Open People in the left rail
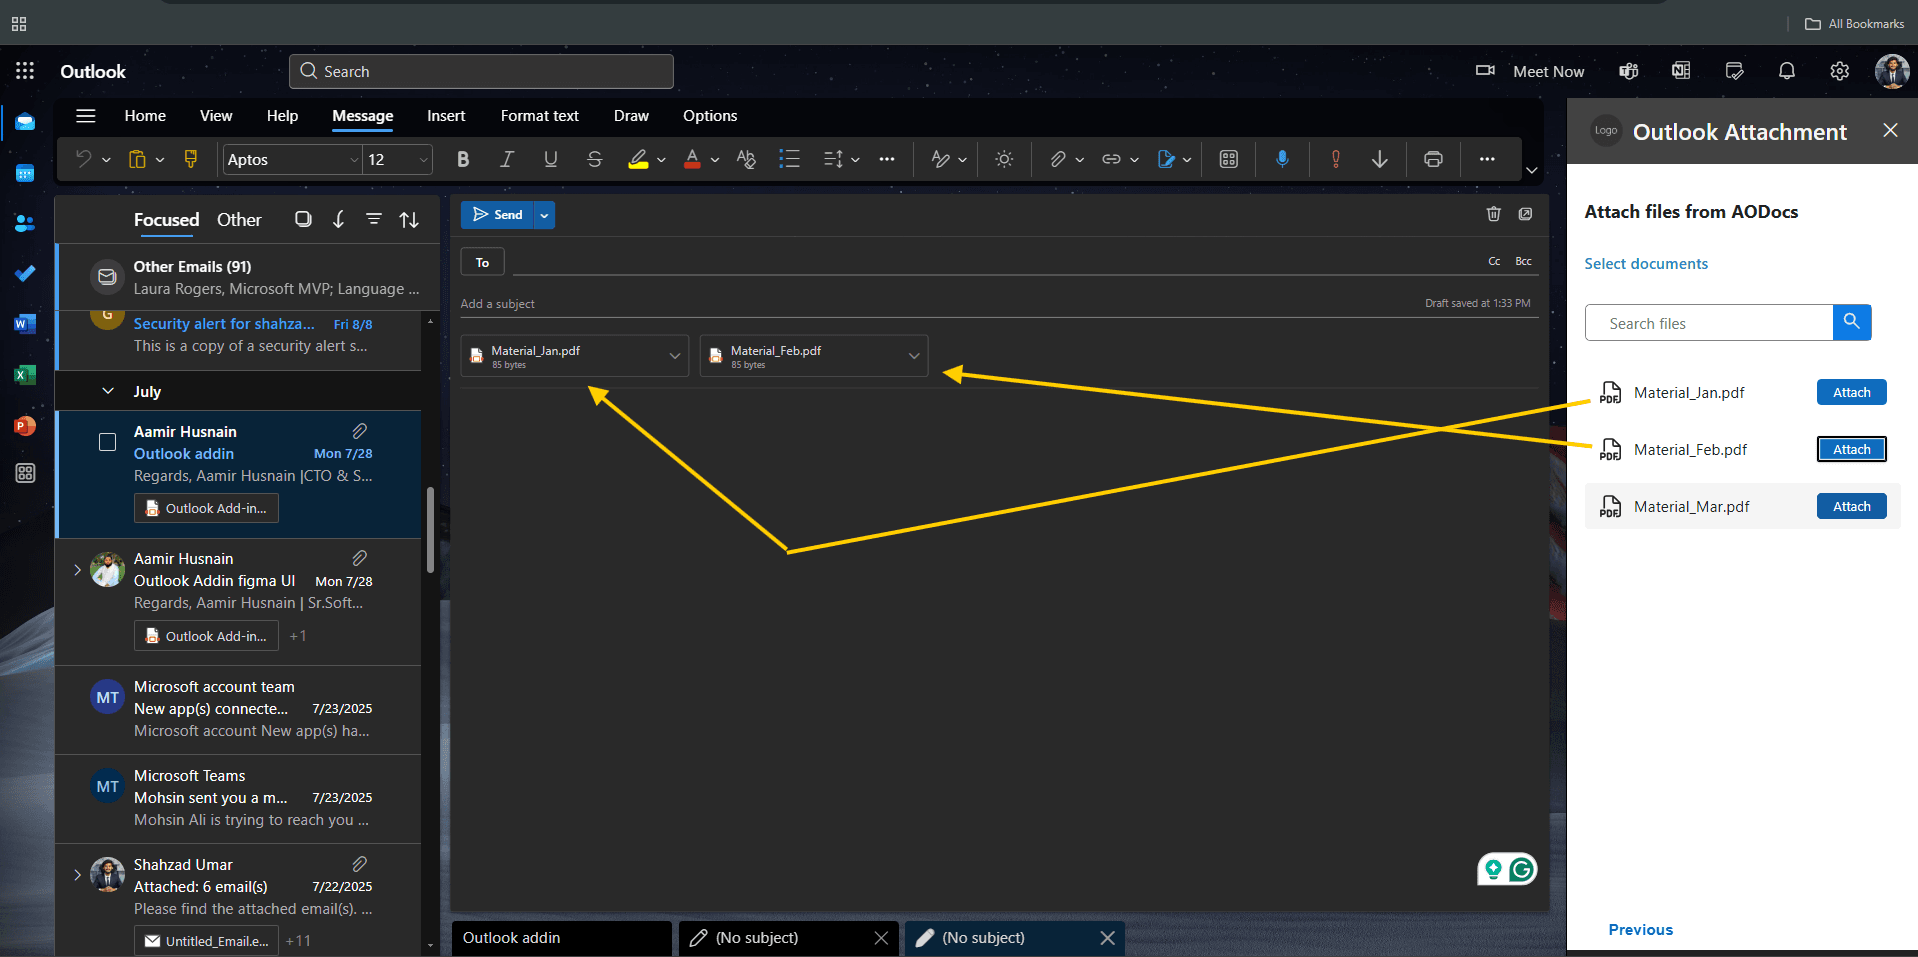Screen dimensions: 1918x957 [25, 223]
